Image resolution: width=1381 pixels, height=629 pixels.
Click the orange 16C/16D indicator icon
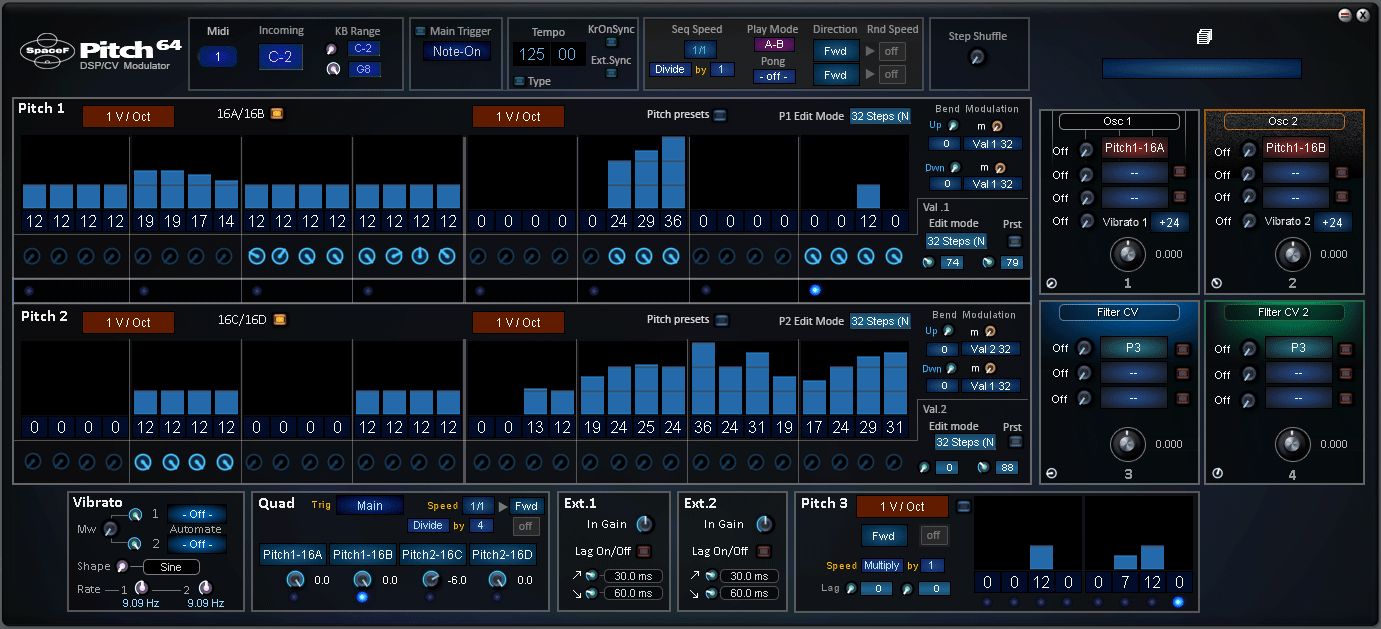point(280,320)
